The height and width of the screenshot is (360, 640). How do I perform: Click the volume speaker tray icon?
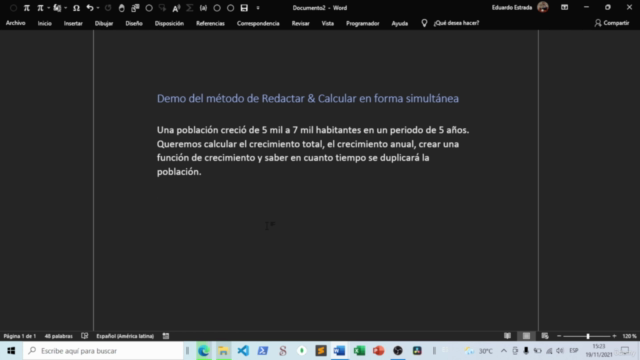[560, 351]
